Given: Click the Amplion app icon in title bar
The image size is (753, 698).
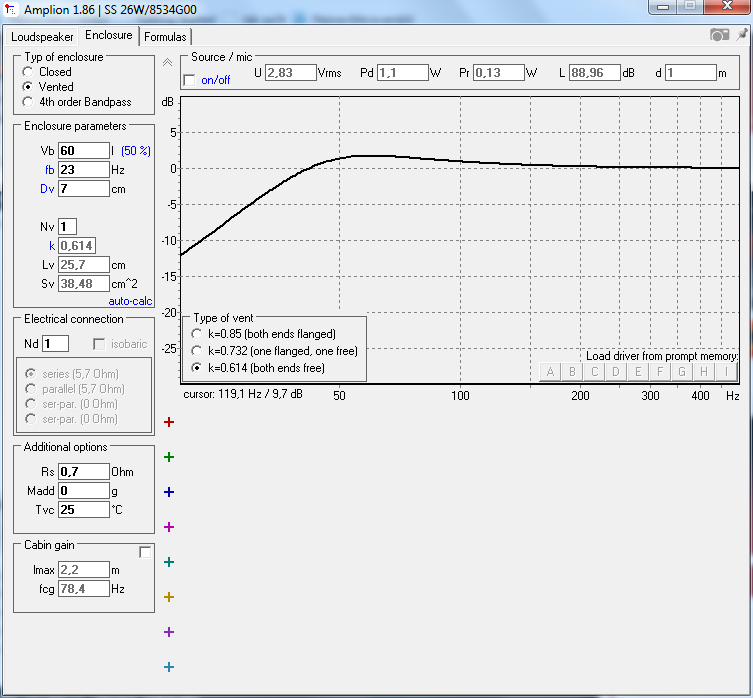Looking at the screenshot, I should [x=11, y=9].
